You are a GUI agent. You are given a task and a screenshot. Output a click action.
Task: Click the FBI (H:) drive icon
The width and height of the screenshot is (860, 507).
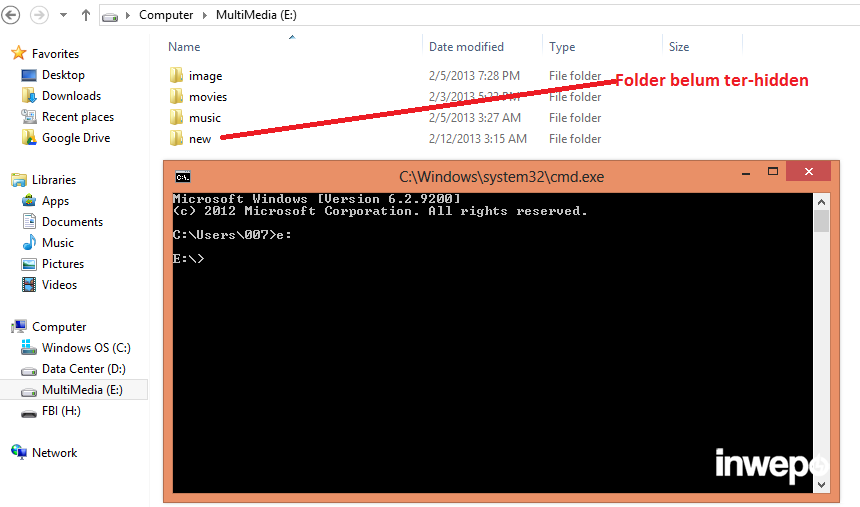click(x=29, y=413)
